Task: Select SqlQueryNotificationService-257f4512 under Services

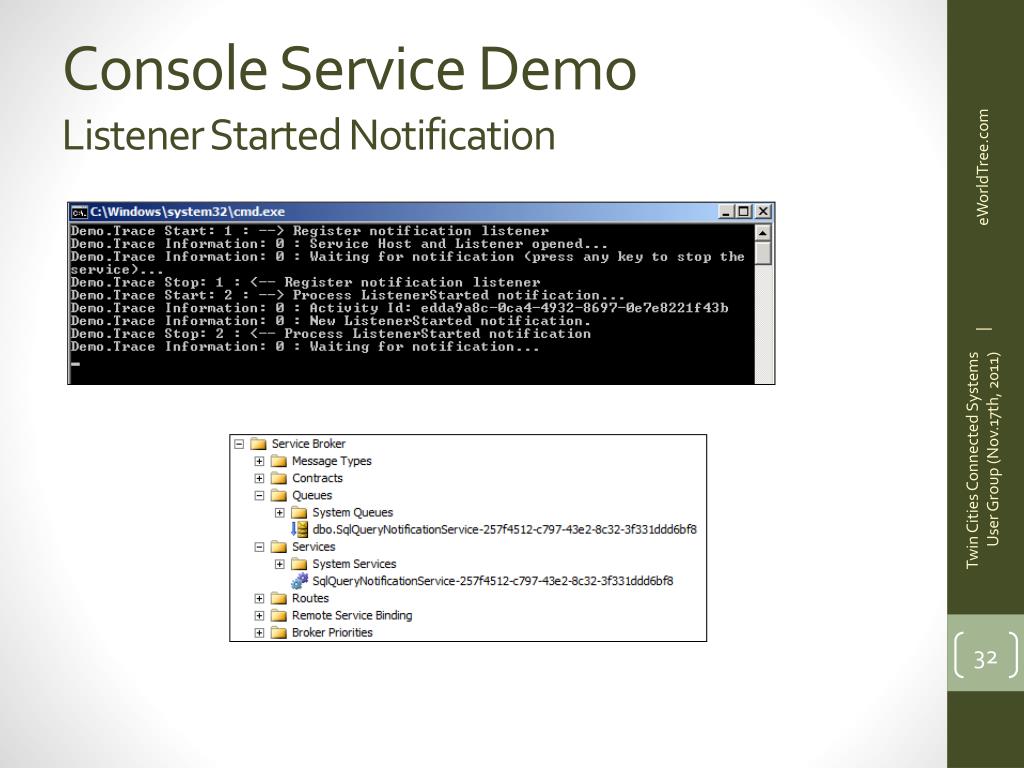Action: click(x=492, y=581)
